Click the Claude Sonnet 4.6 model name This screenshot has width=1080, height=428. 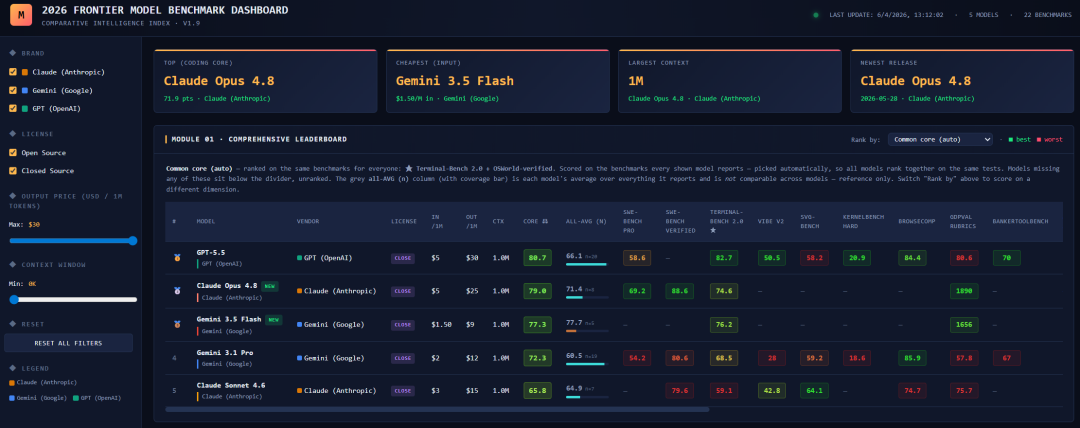pos(231,385)
